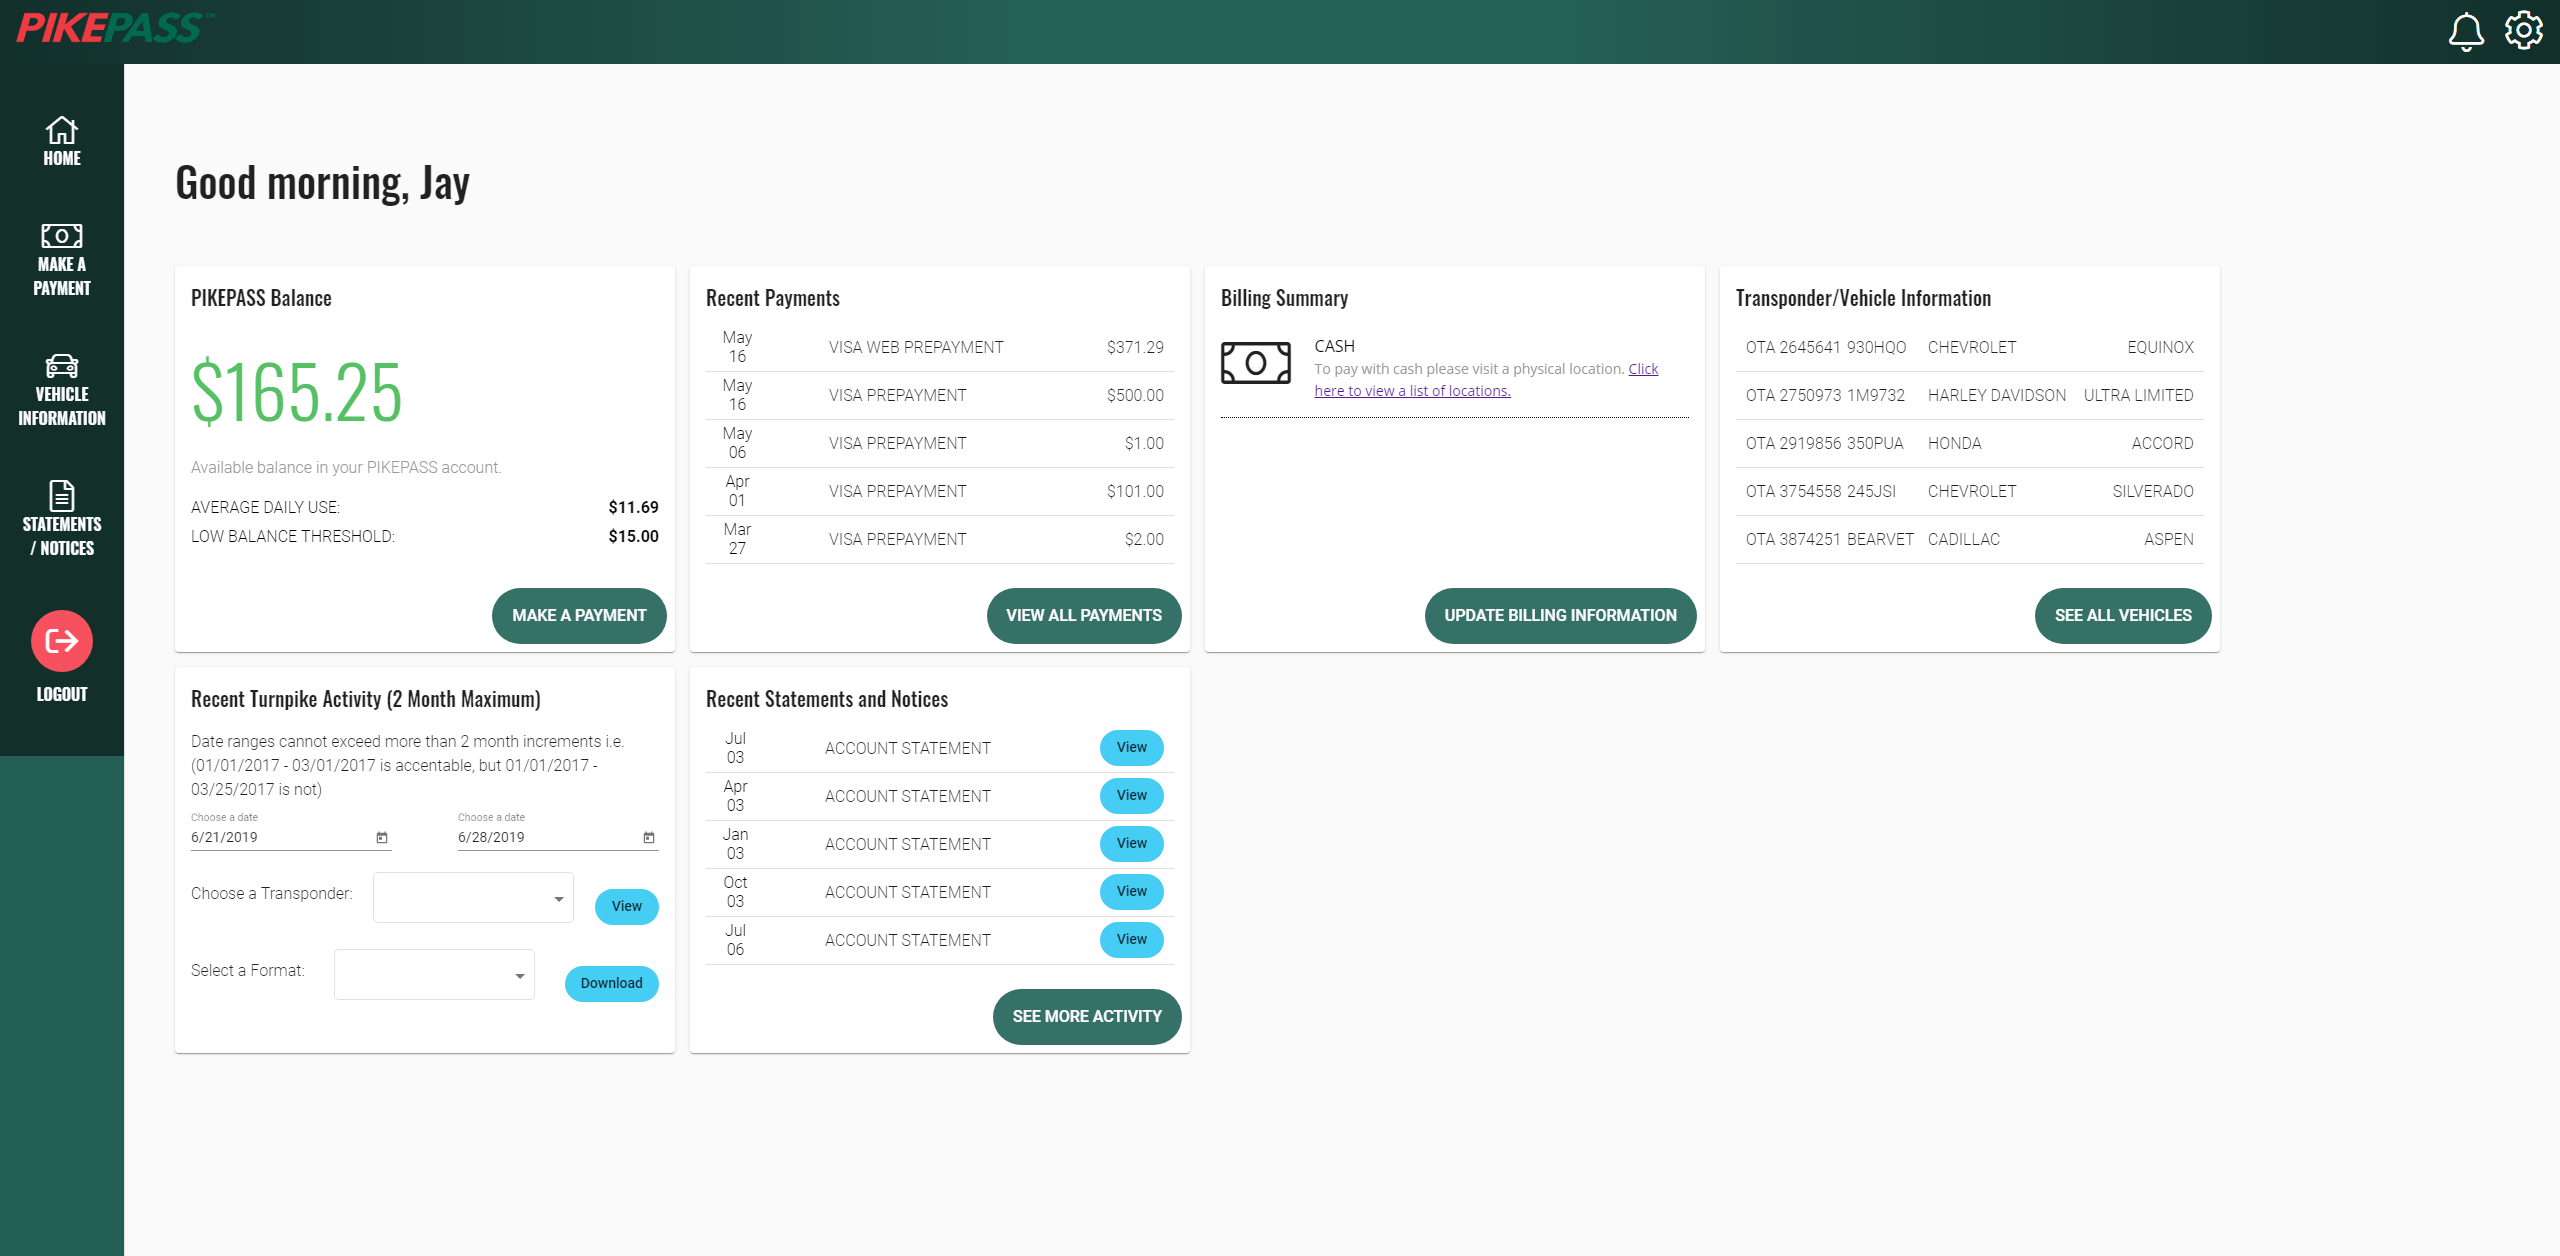Click SEE MORE ACTIVITY button
This screenshot has height=1256, width=2560.
pos(1087,1017)
